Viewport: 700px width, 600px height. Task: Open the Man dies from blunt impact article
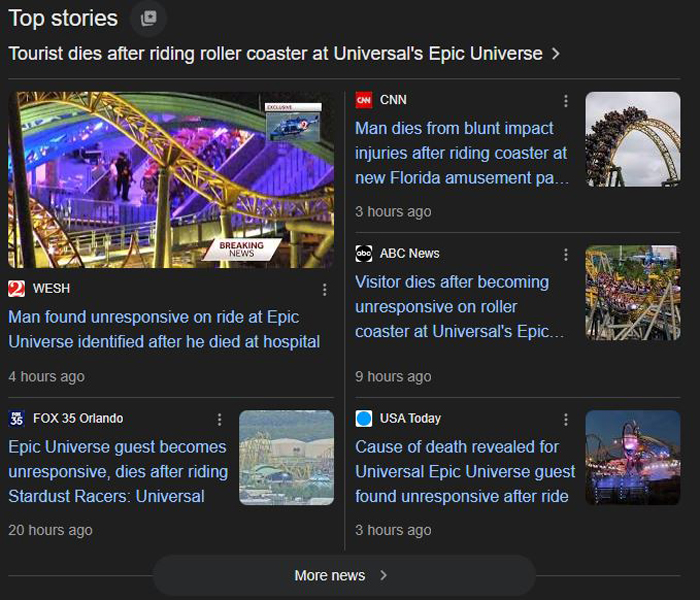pyautogui.click(x=462, y=153)
